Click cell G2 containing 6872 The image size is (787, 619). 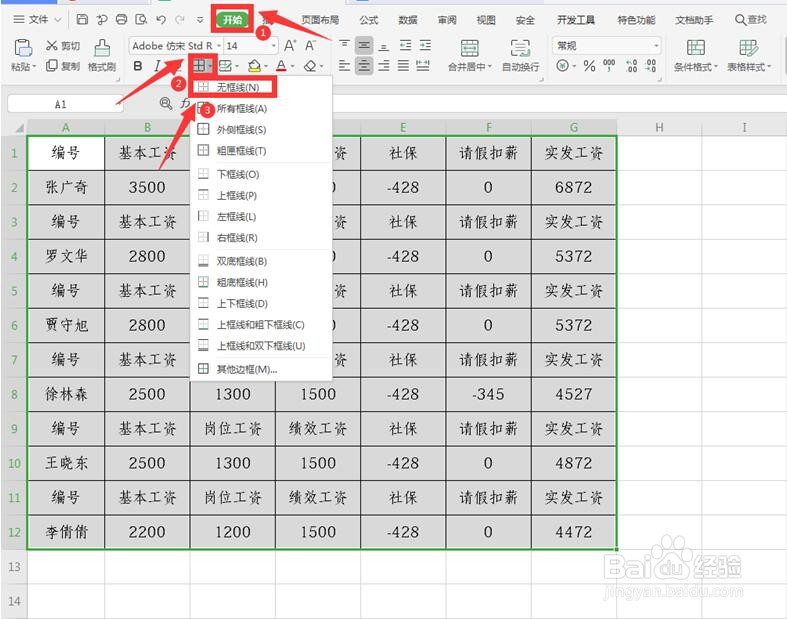pos(574,187)
